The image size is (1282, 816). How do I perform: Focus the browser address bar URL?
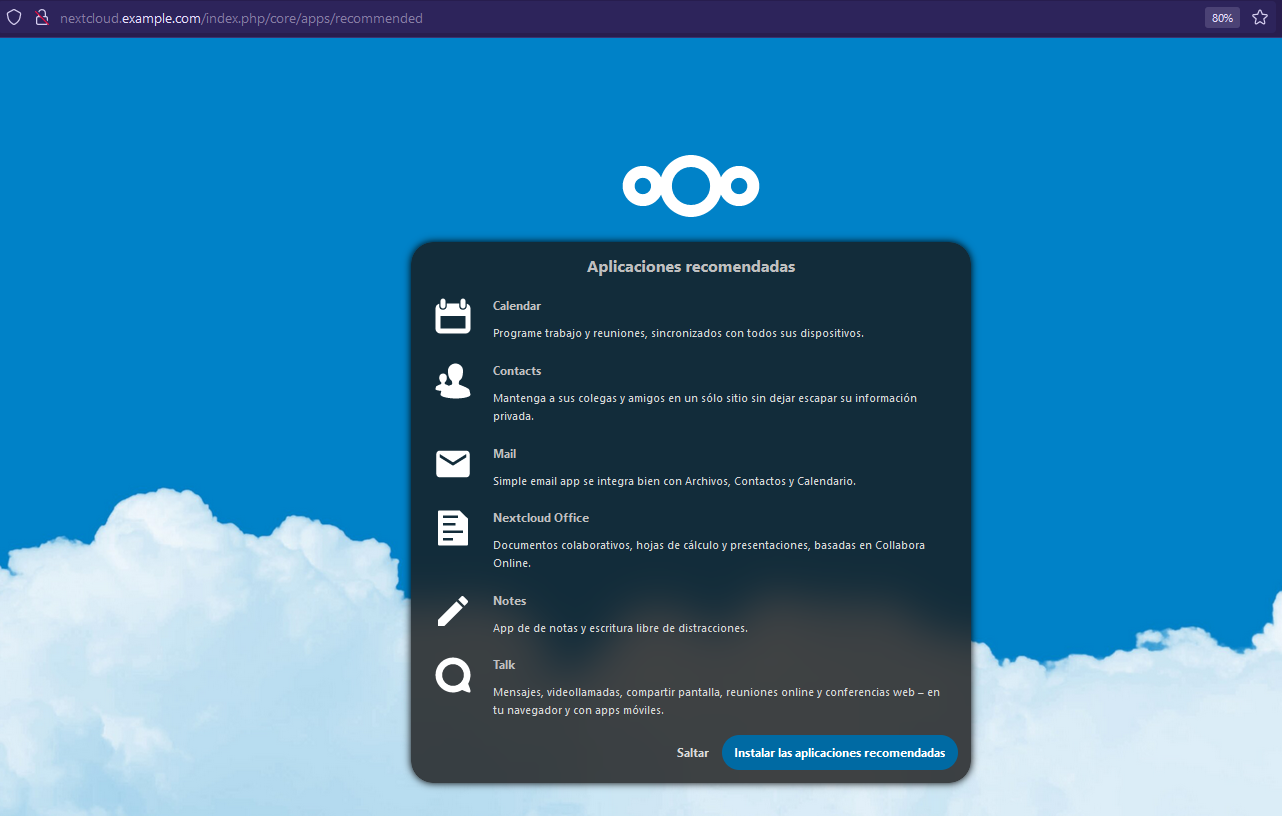click(x=241, y=18)
